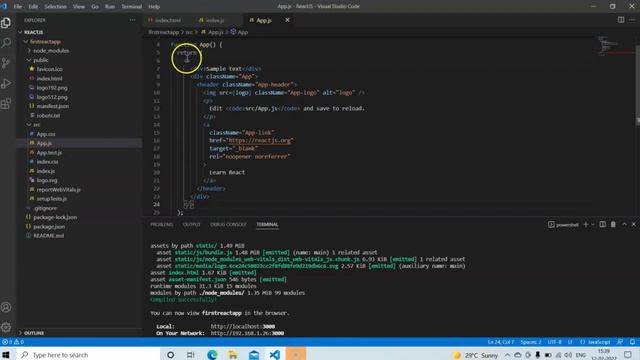Open reportWebVitals.js in the explorer
Screen dimensions: 640x360
[x=58, y=189]
